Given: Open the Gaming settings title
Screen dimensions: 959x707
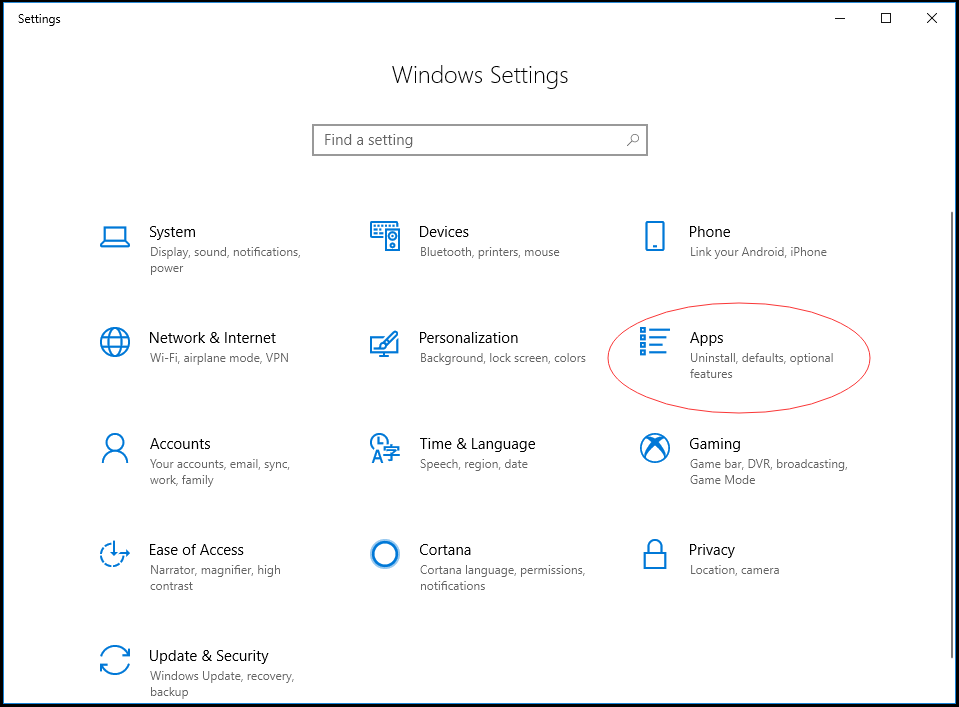Looking at the screenshot, I should click(x=714, y=444).
